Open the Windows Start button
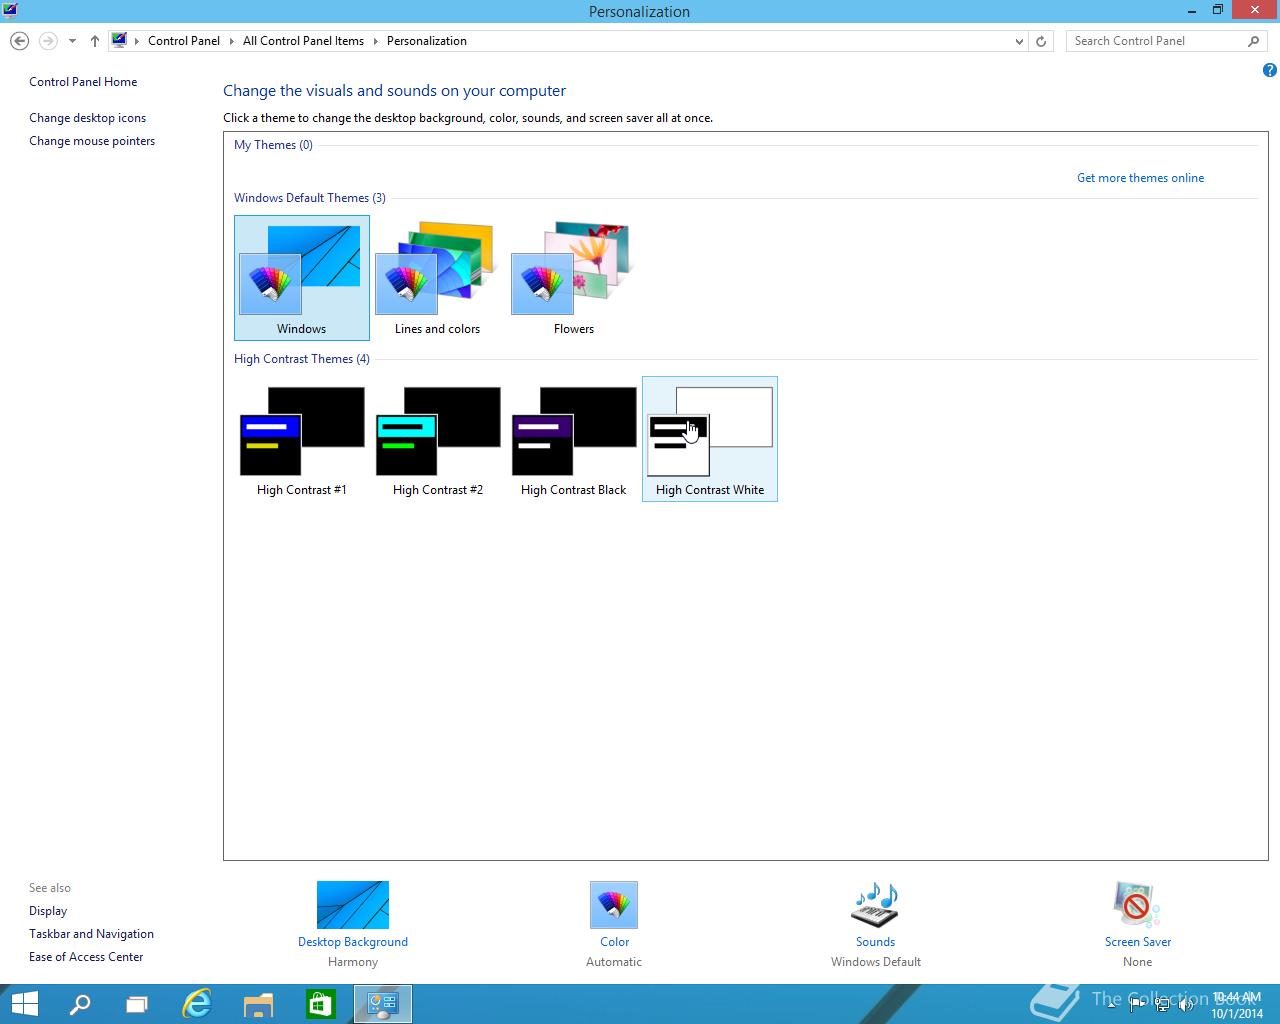The height and width of the screenshot is (1024, 1280). [x=24, y=1004]
